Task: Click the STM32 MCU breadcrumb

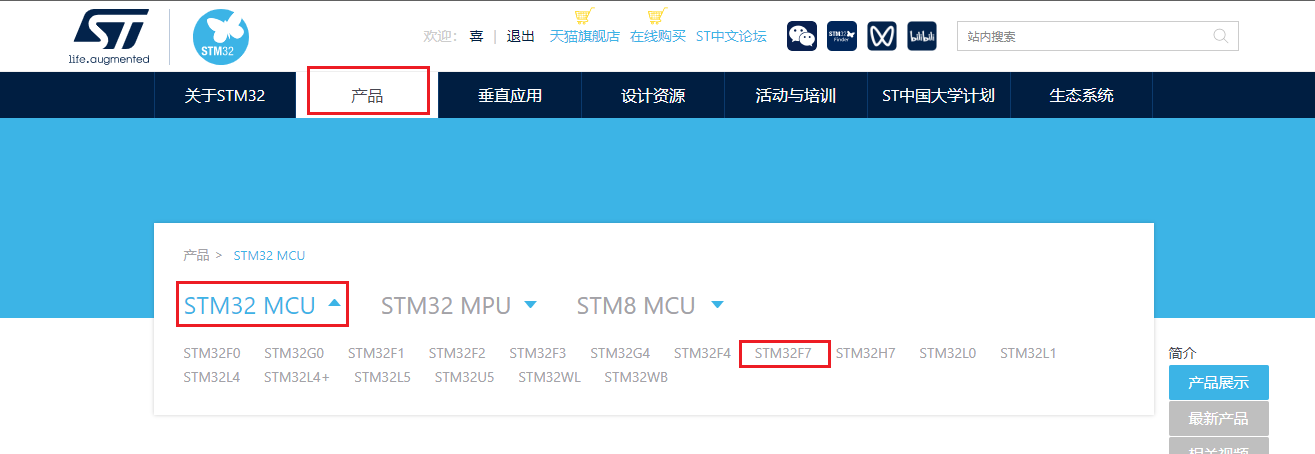Action: (269, 255)
